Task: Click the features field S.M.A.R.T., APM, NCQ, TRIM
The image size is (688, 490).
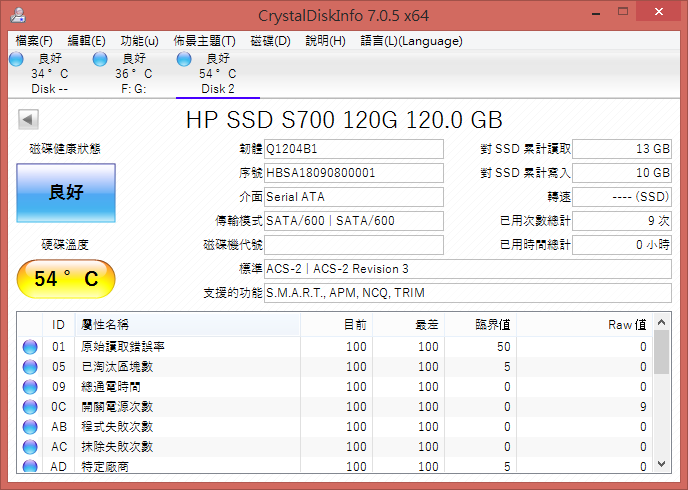Action: pos(468,293)
